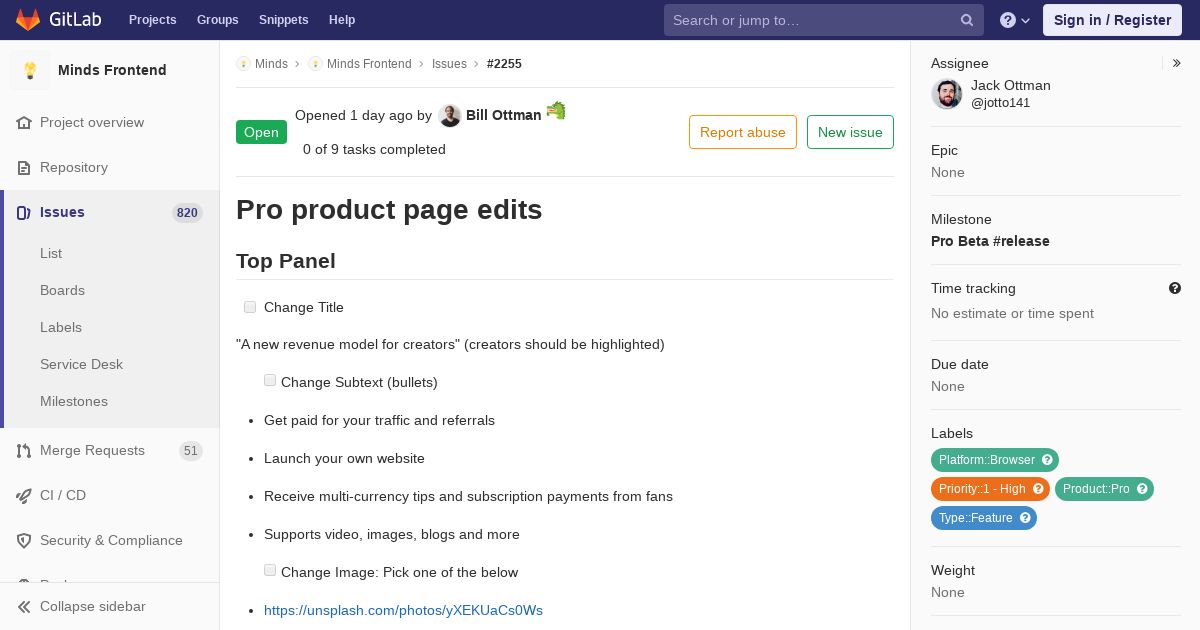Screen dimensions: 1200x630
Task: Tick the Change Image task checkbox
Action: point(270,570)
